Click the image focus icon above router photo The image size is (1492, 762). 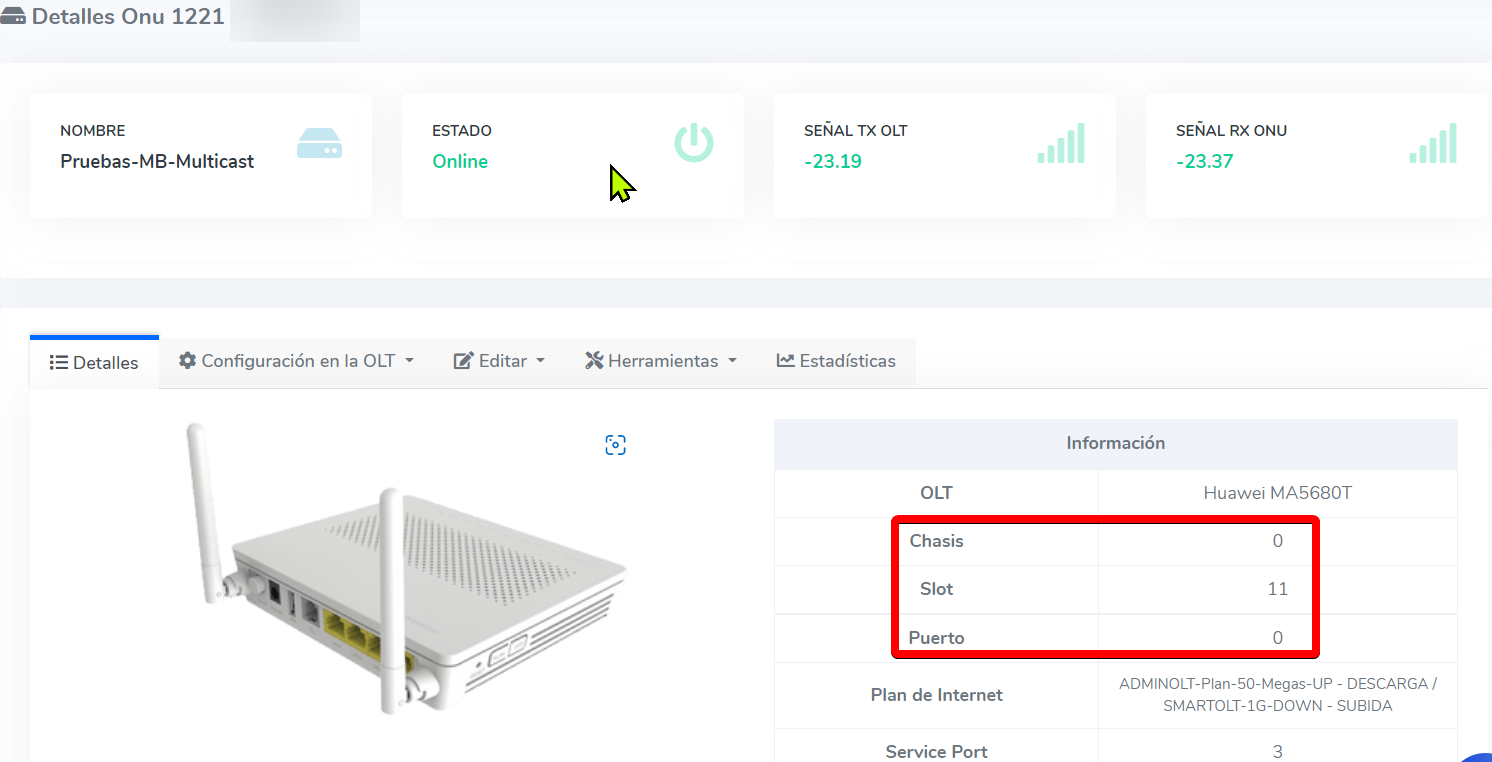pos(615,445)
